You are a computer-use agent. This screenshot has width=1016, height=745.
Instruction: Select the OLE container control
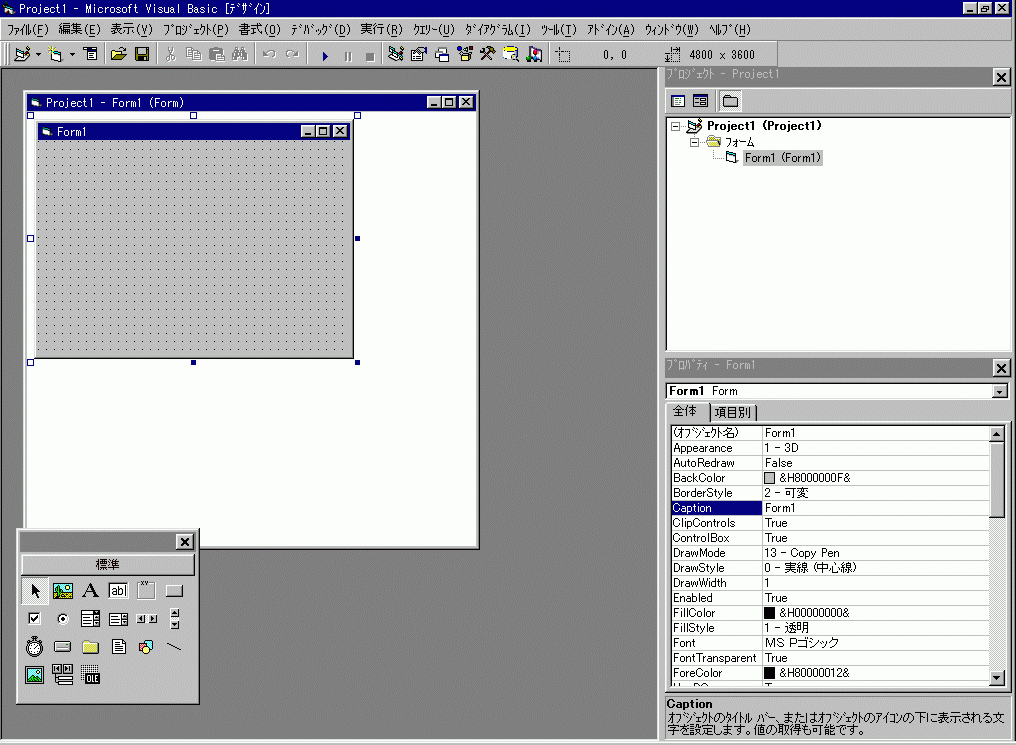click(91, 675)
